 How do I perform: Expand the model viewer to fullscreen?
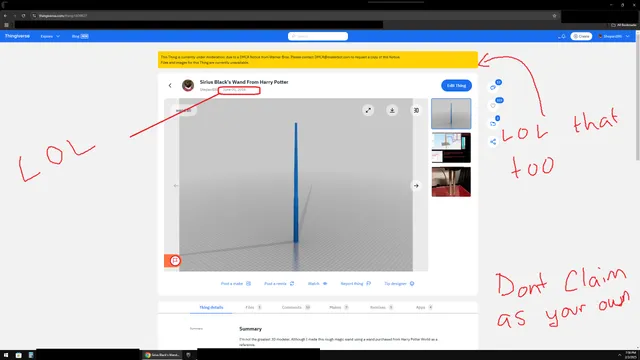(368, 110)
